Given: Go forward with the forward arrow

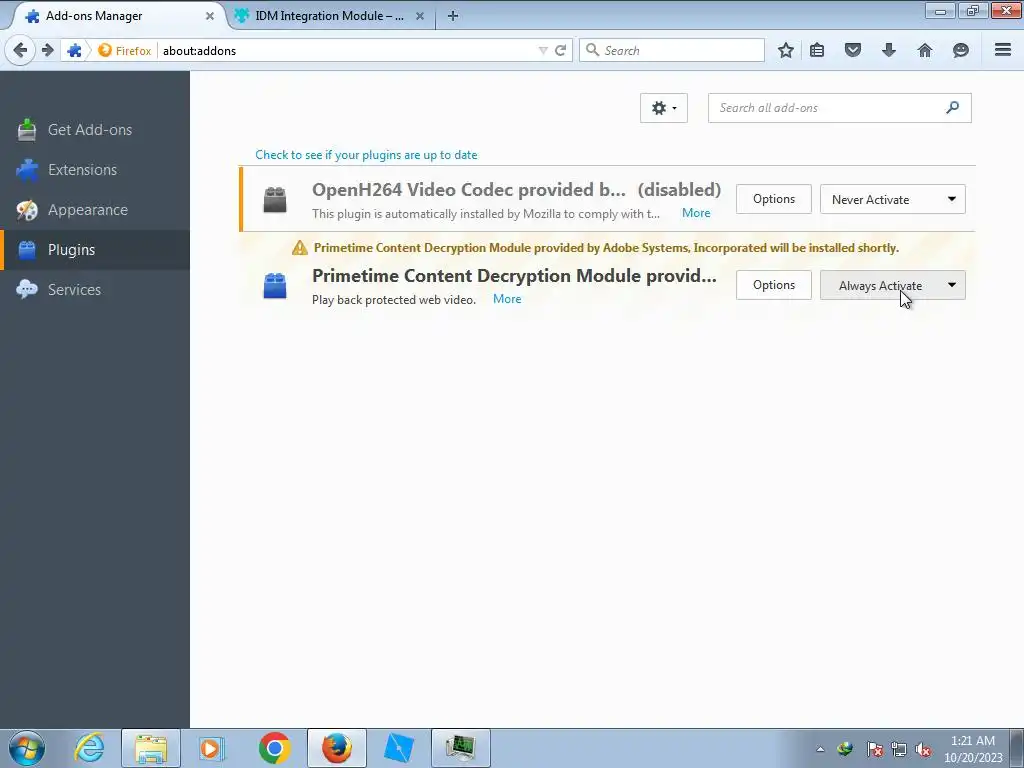Looking at the screenshot, I should point(48,50).
